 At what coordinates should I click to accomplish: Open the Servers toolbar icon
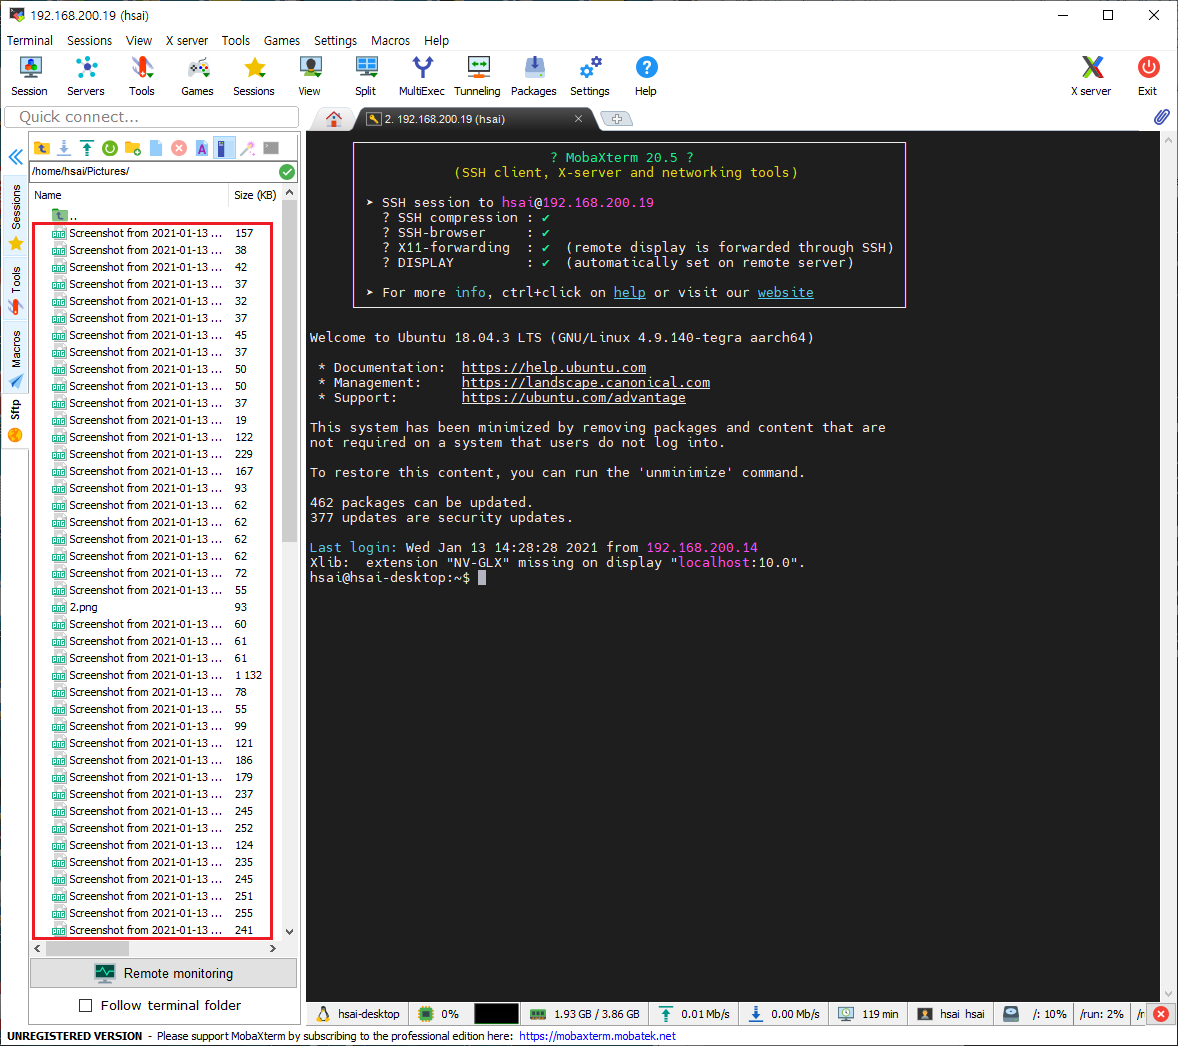click(x=86, y=76)
